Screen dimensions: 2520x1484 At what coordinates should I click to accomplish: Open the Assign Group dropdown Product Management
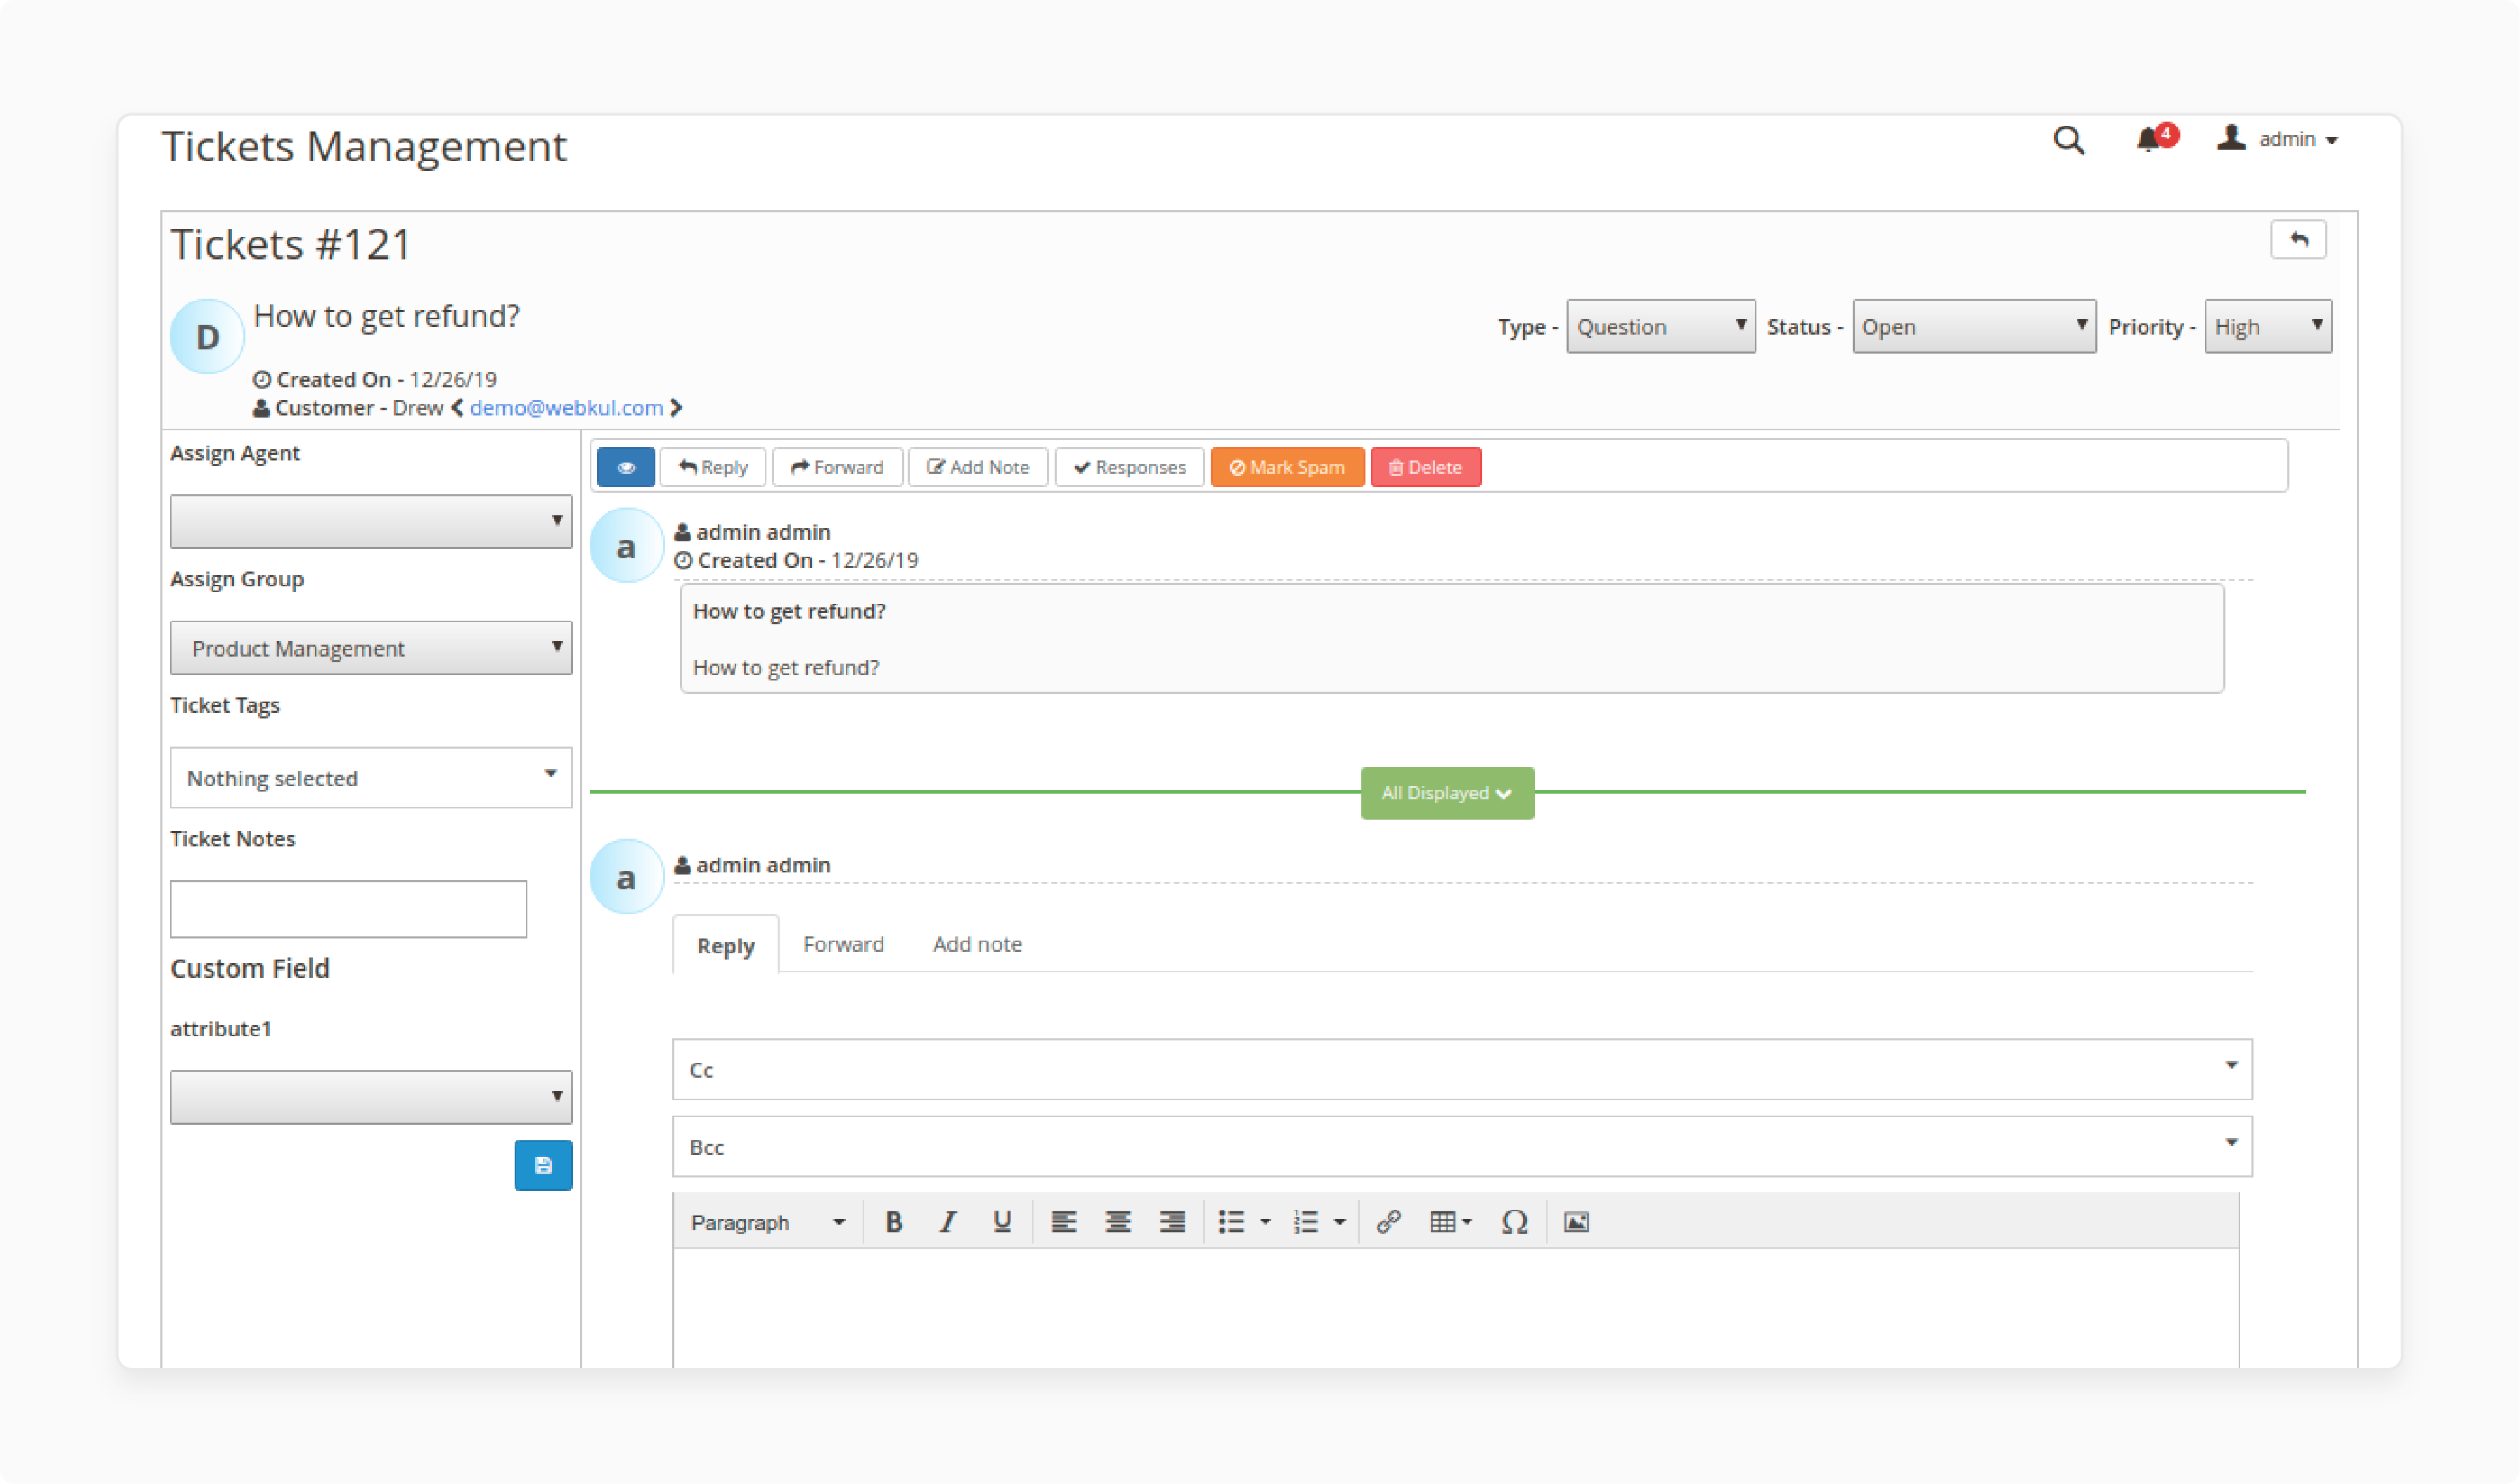point(371,647)
